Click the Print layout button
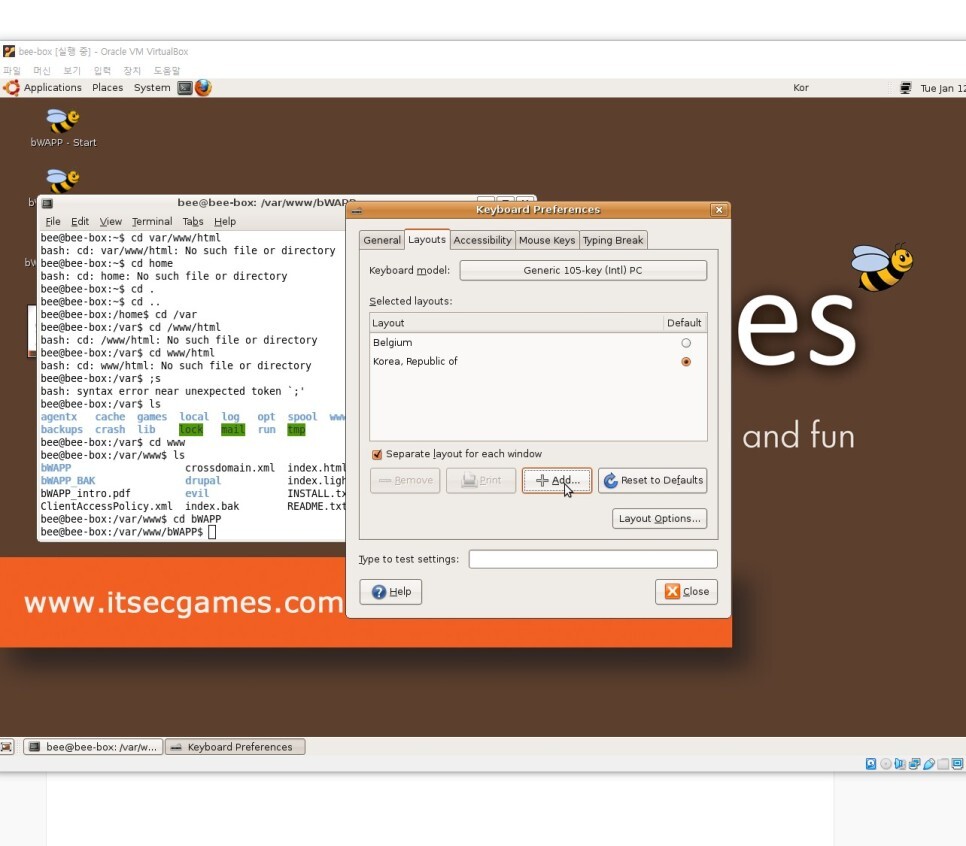This screenshot has height=846, width=966. pyautogui.click(x=481, y=481)
